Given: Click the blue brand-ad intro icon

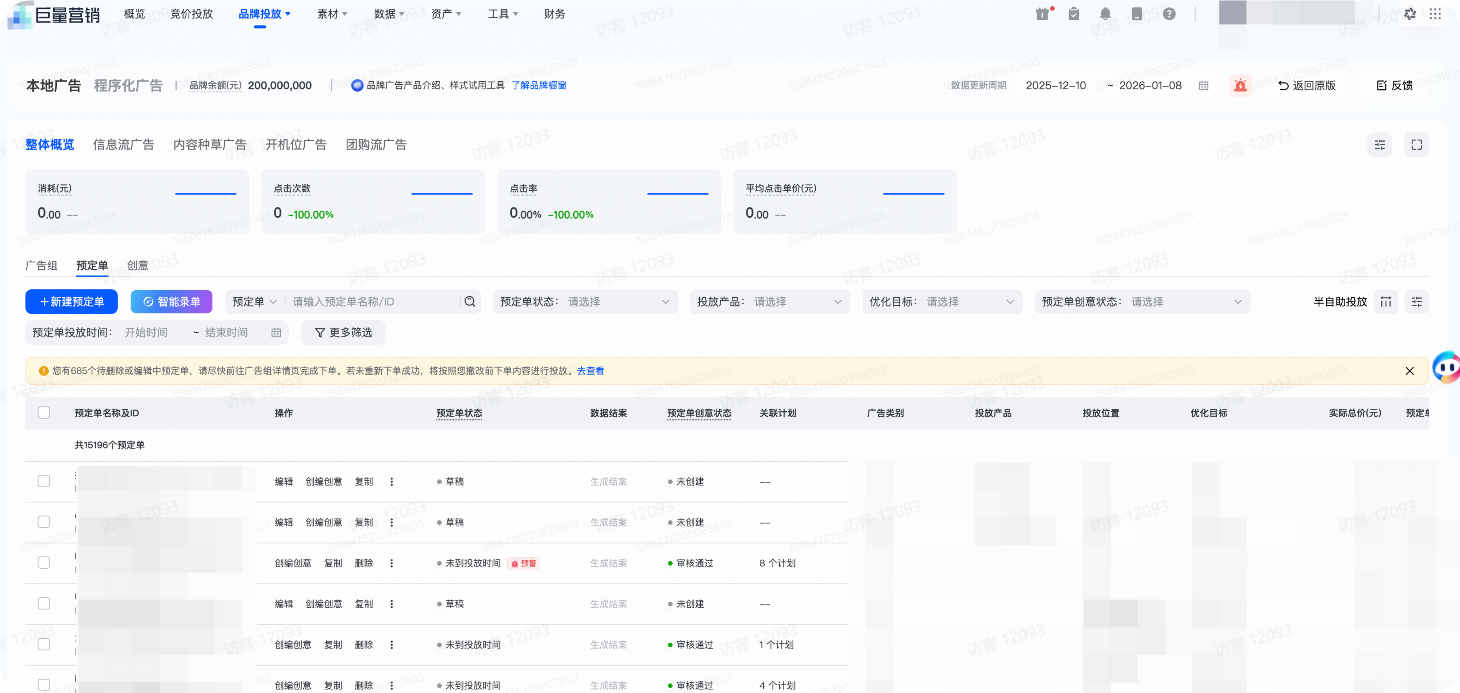Looking at the screenshot, I should (357, 86).
